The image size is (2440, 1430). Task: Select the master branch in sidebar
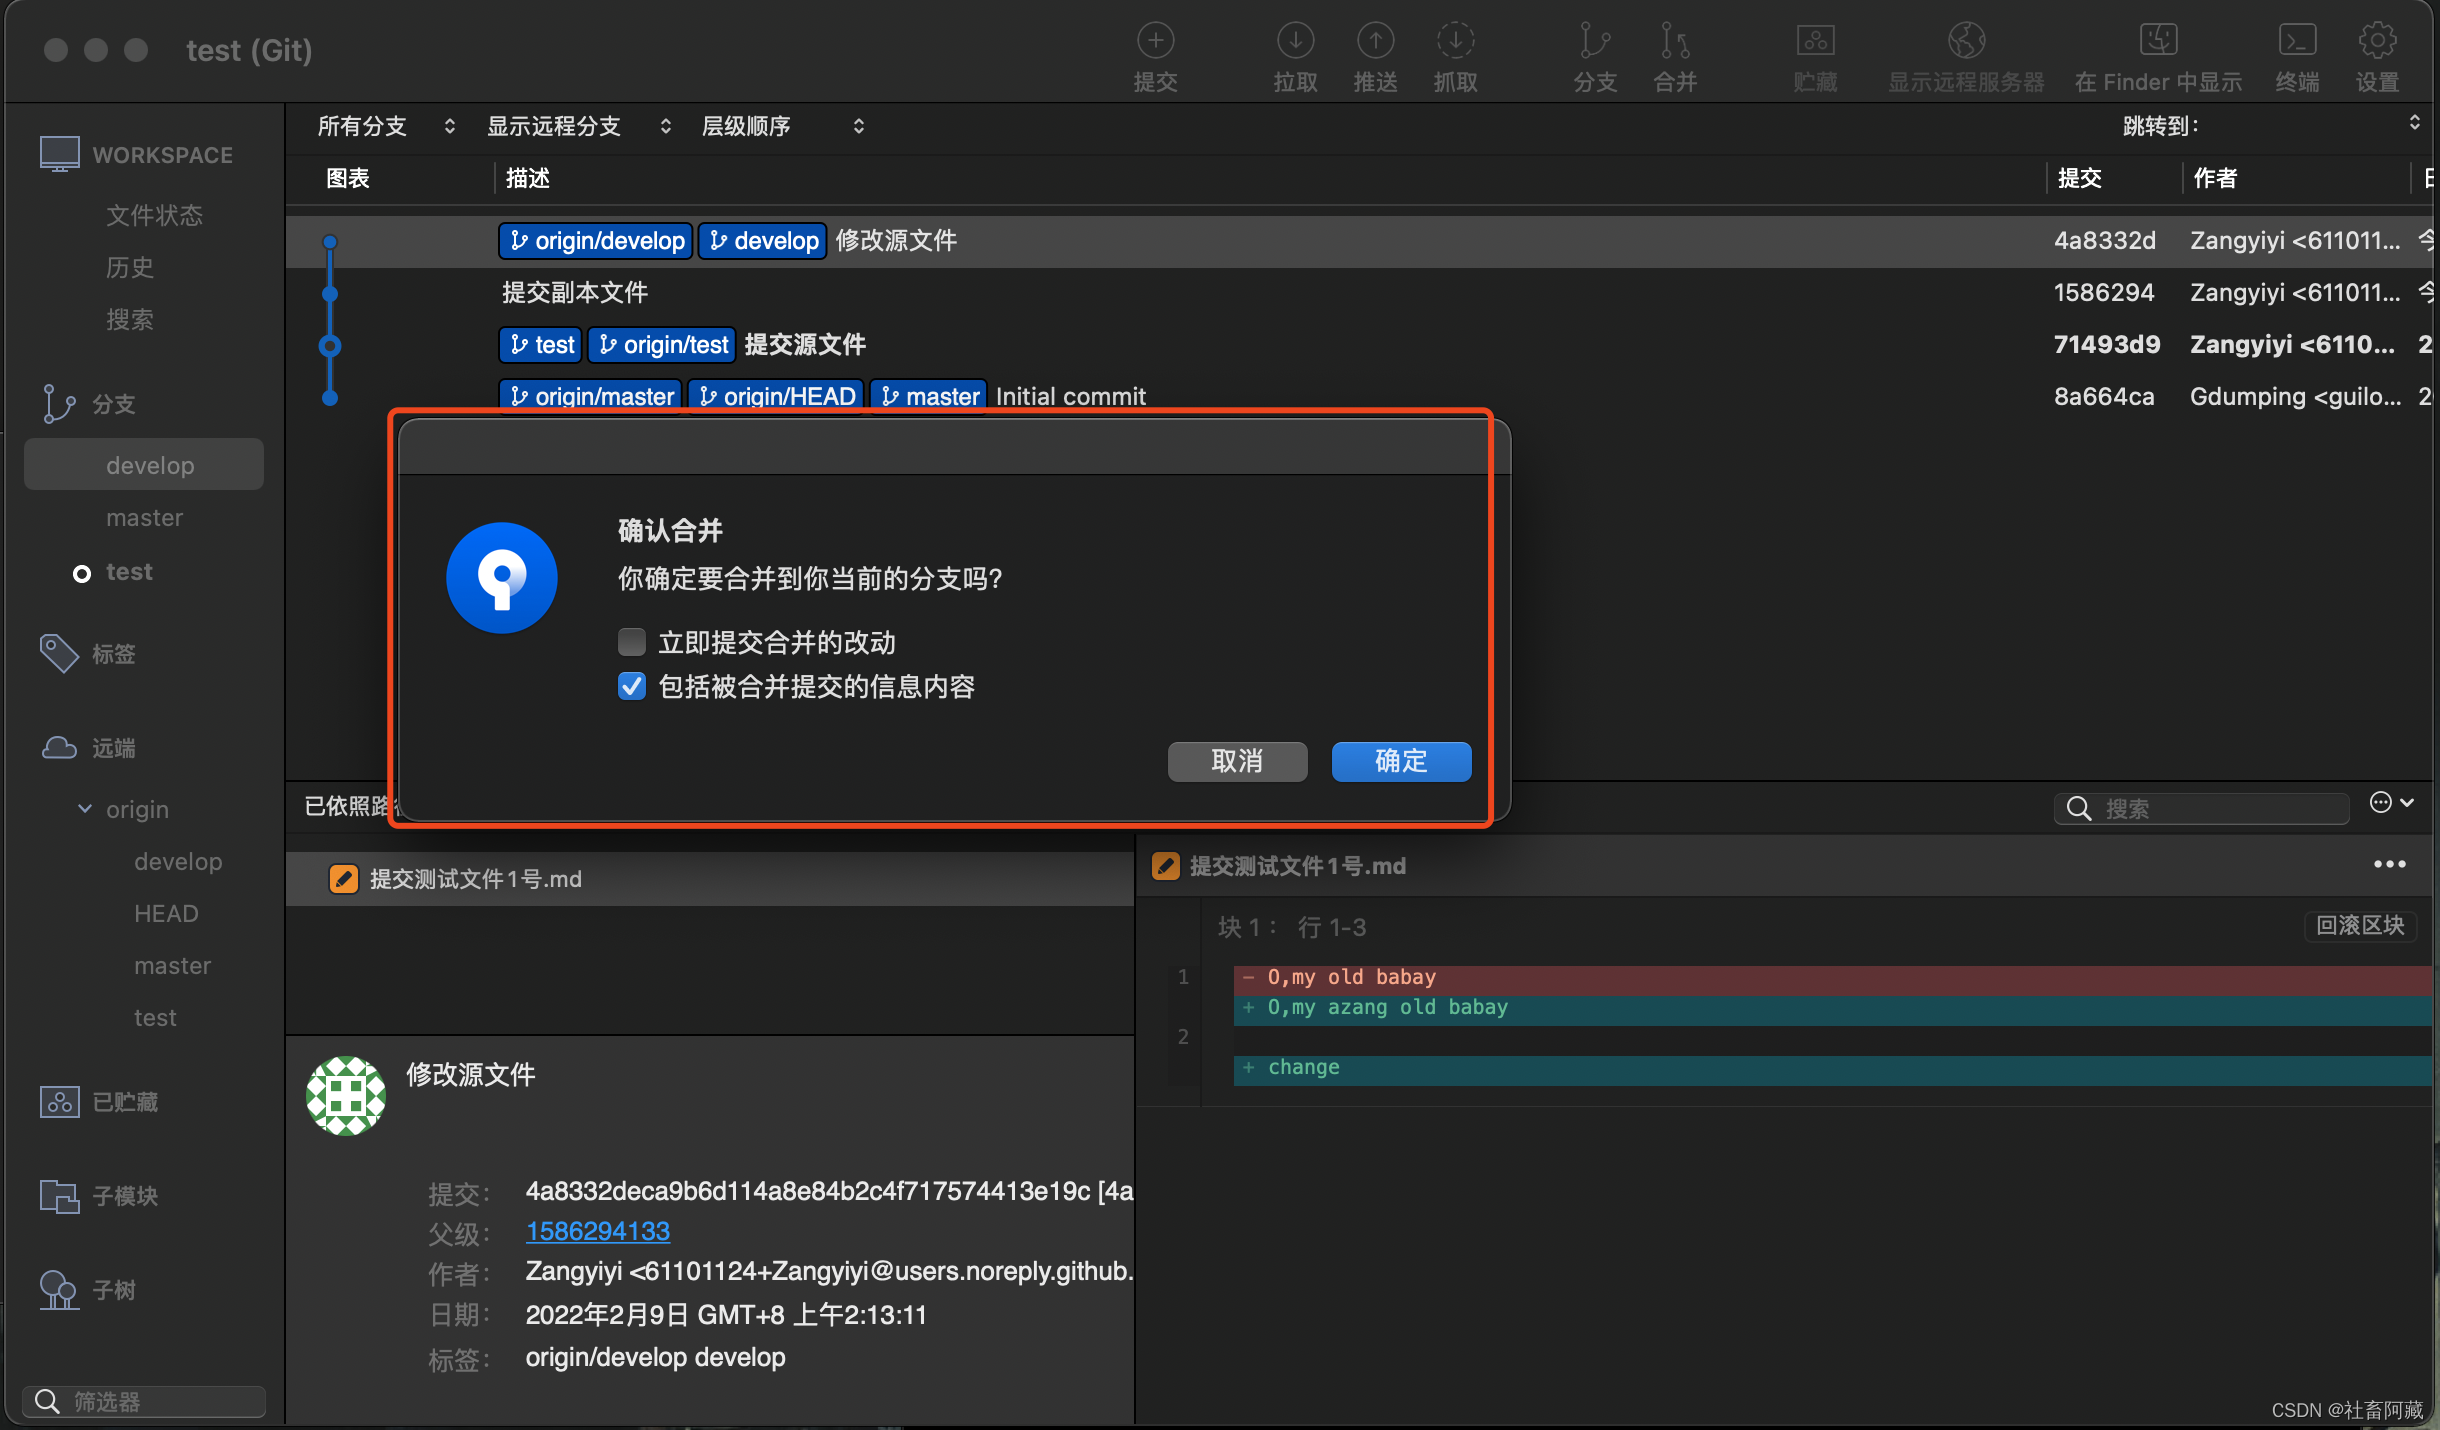coord(145,518)
